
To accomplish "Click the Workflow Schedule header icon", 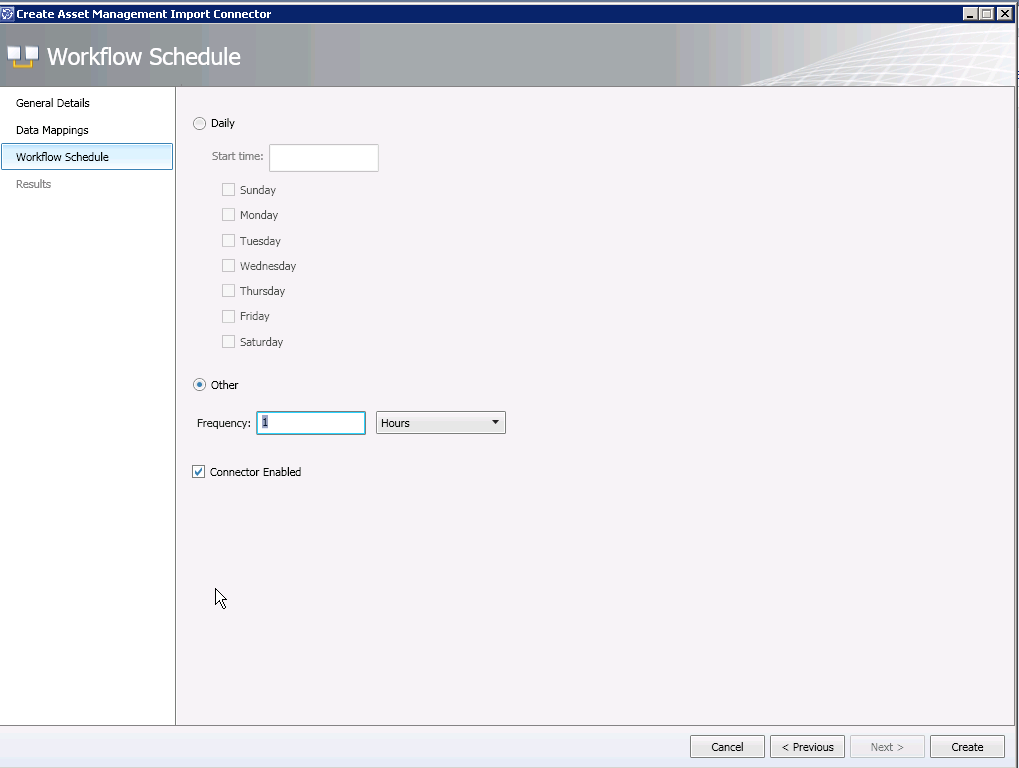I will (x=22, y=57).
